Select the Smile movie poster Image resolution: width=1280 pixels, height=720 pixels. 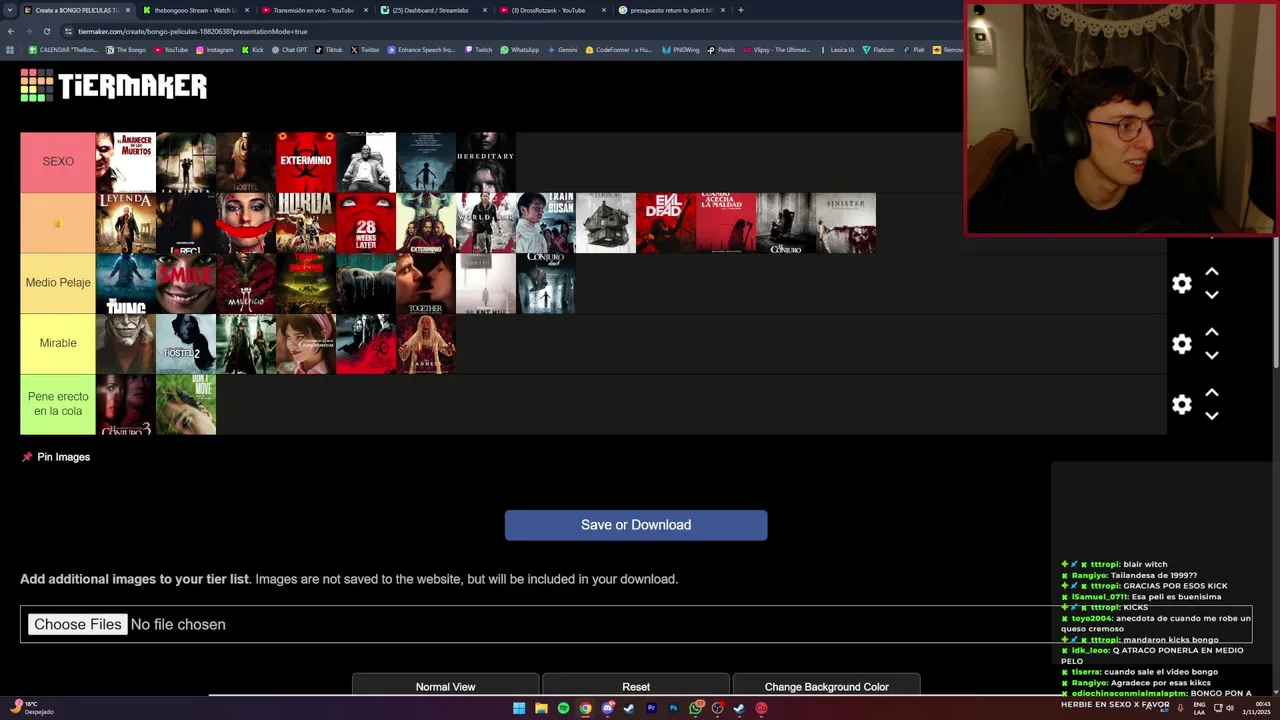(186, 283)
